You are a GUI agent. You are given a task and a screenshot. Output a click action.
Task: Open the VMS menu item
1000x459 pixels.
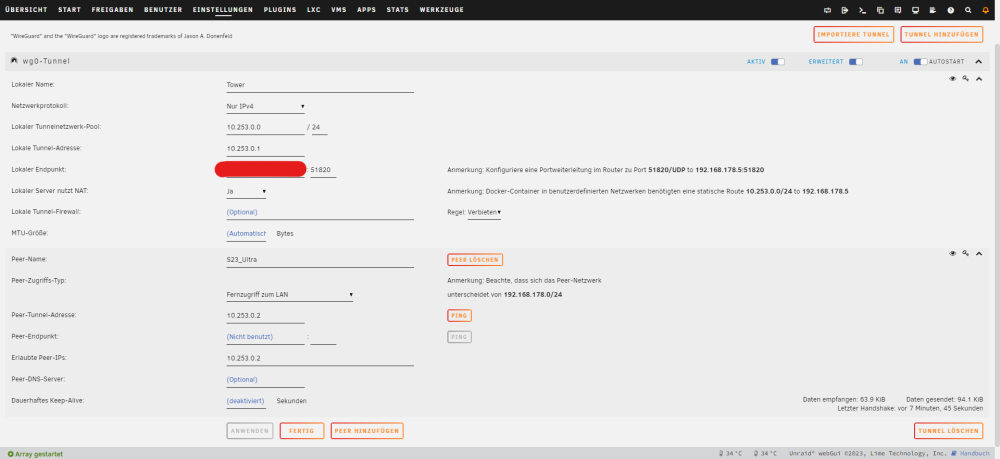339,10
